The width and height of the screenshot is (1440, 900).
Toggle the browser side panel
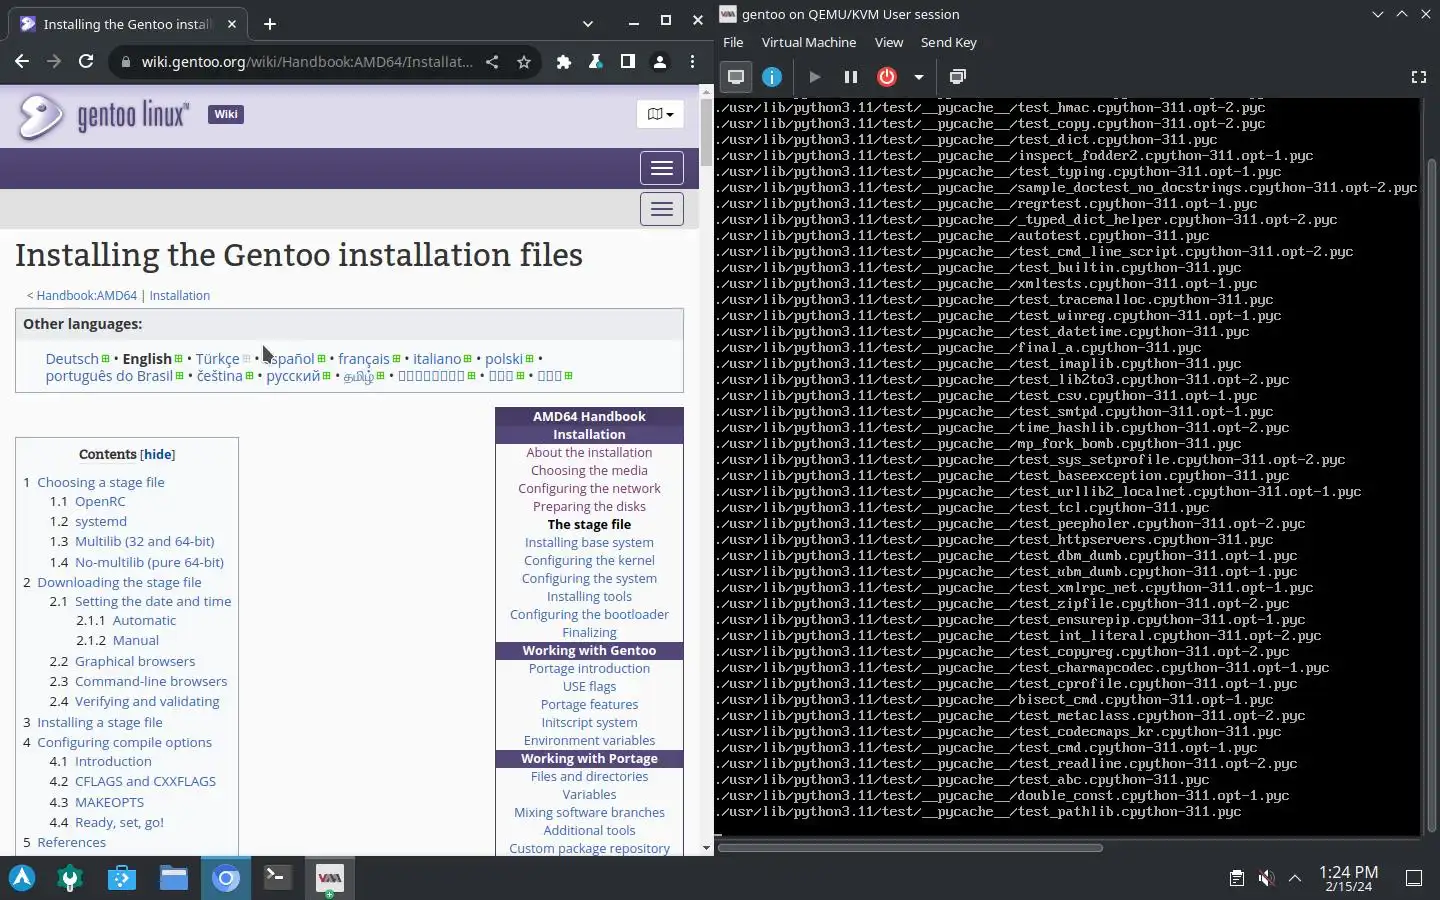tap(628, 62)
